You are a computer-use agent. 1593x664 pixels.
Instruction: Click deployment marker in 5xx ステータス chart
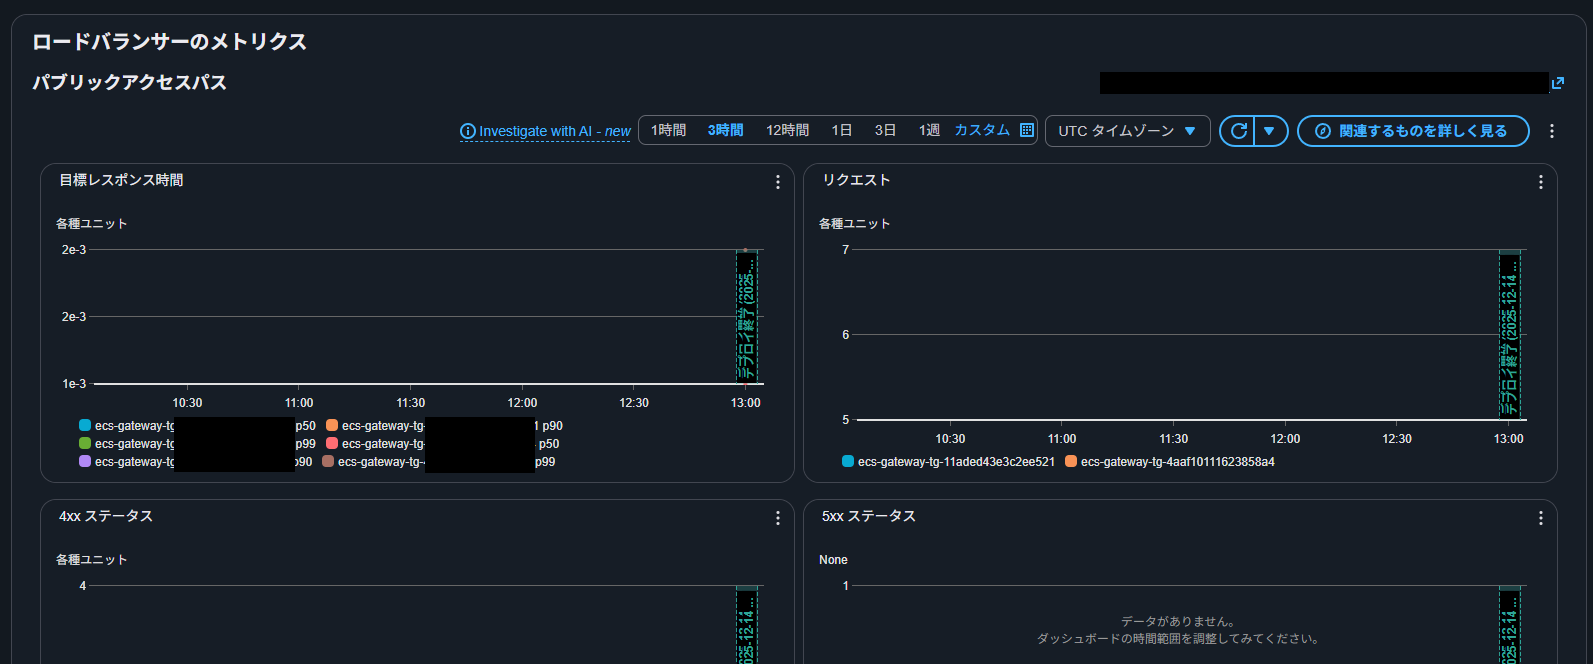(x=1509, y=625)
